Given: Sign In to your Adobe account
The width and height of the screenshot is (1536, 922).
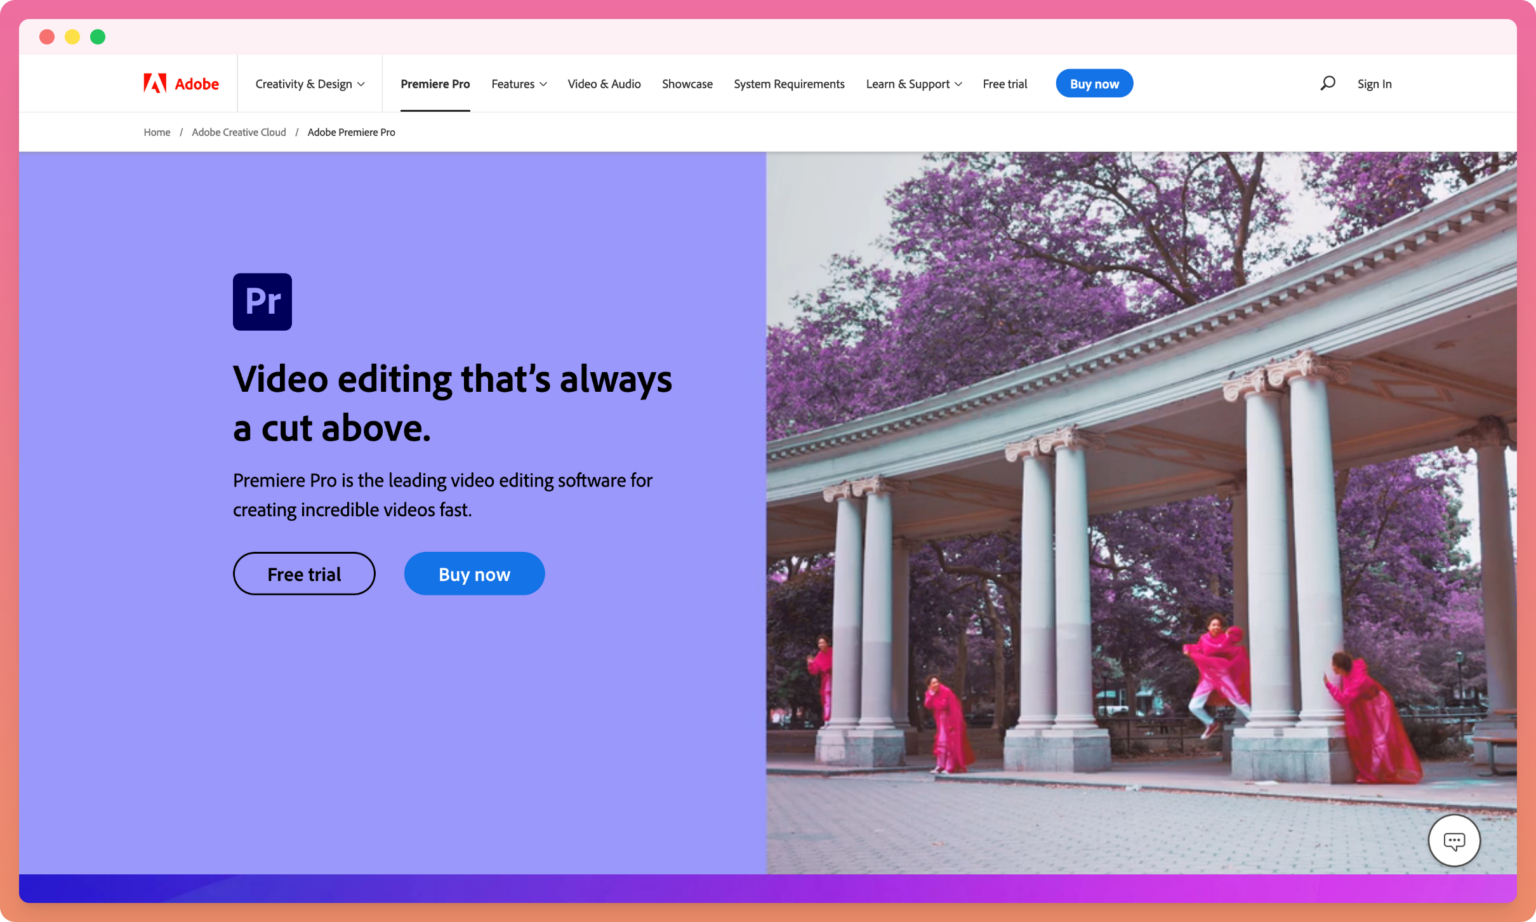Looking at the screenshot, I should (1374, 83).
